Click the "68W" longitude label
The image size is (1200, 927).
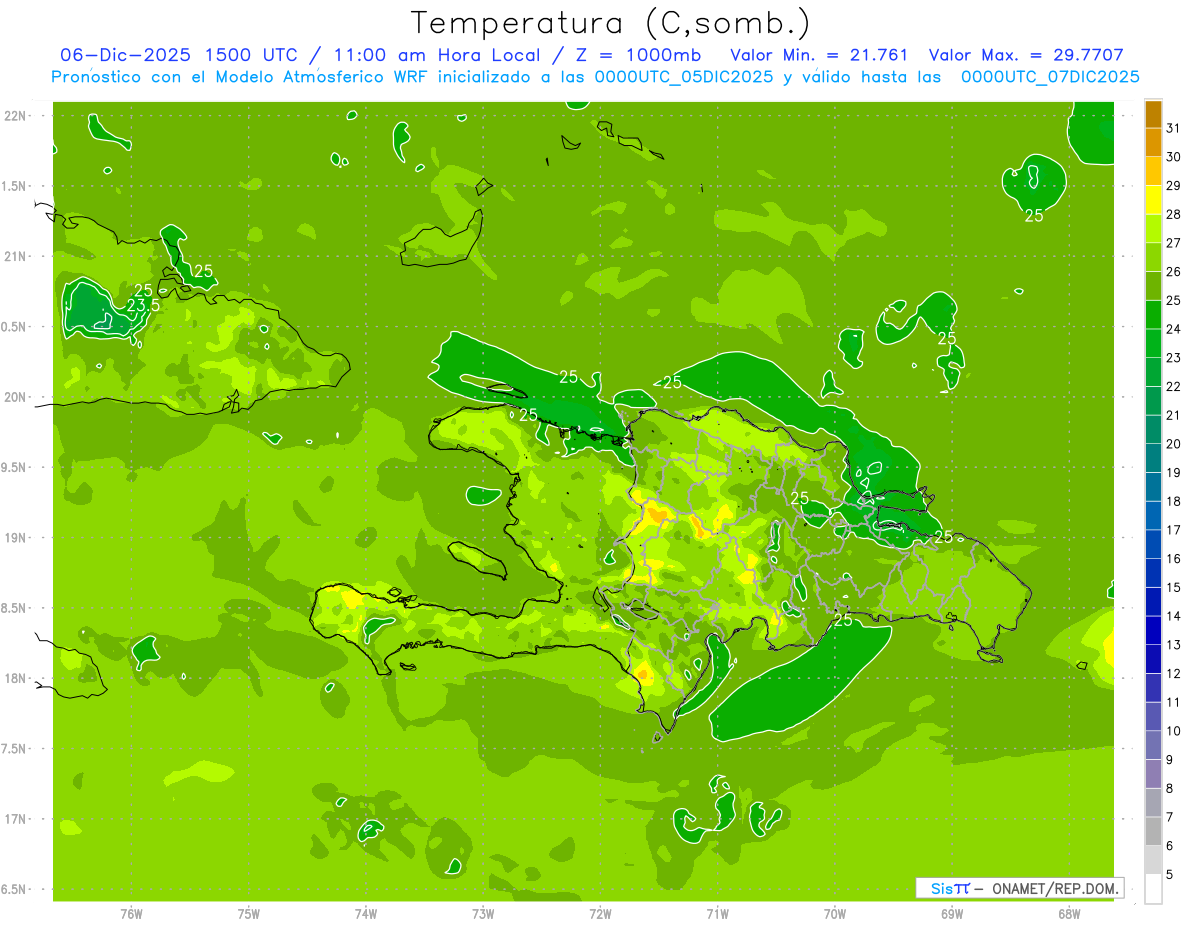[x=1069, y=913]
